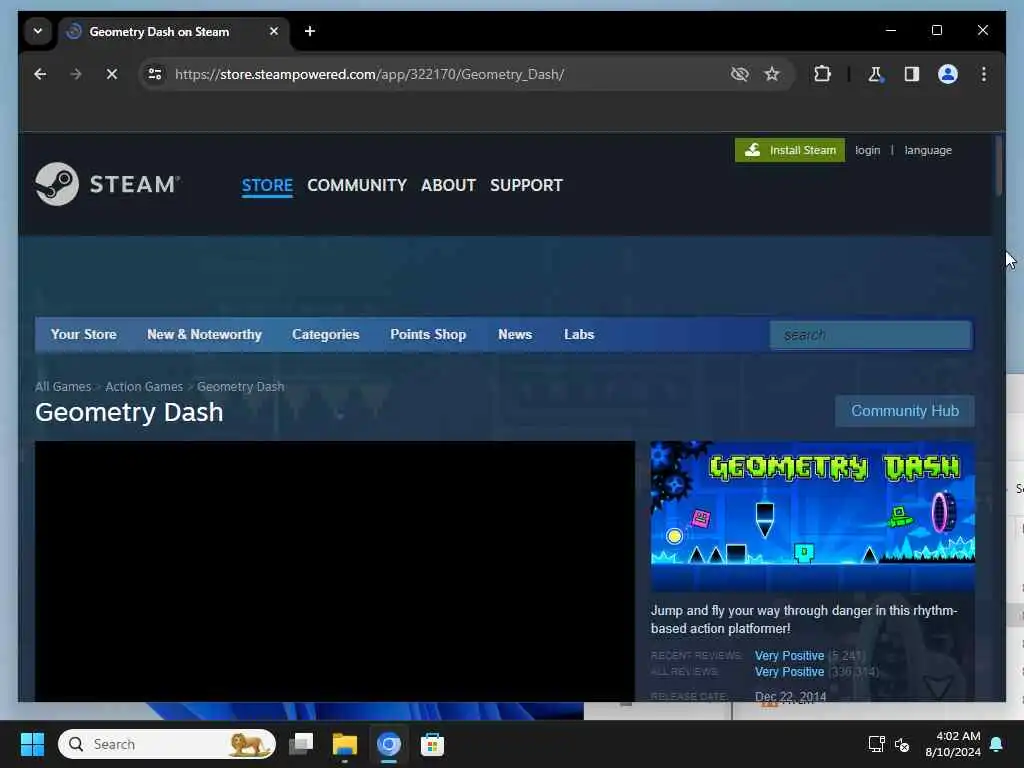
Task: Open Task View on the taskbar
Action: click(x=301, y=744)
